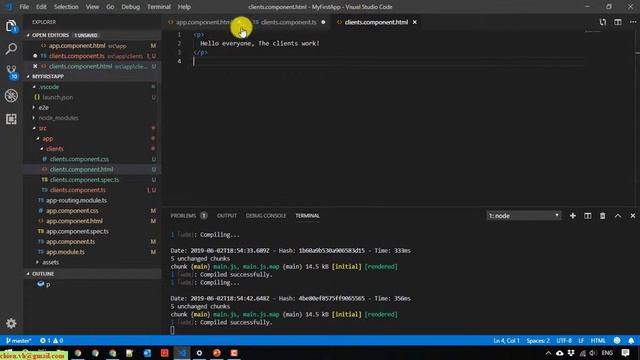Open app-routing.module.ts in explorer
Screen dimensions: 640x360
click(x=76, y=200)
